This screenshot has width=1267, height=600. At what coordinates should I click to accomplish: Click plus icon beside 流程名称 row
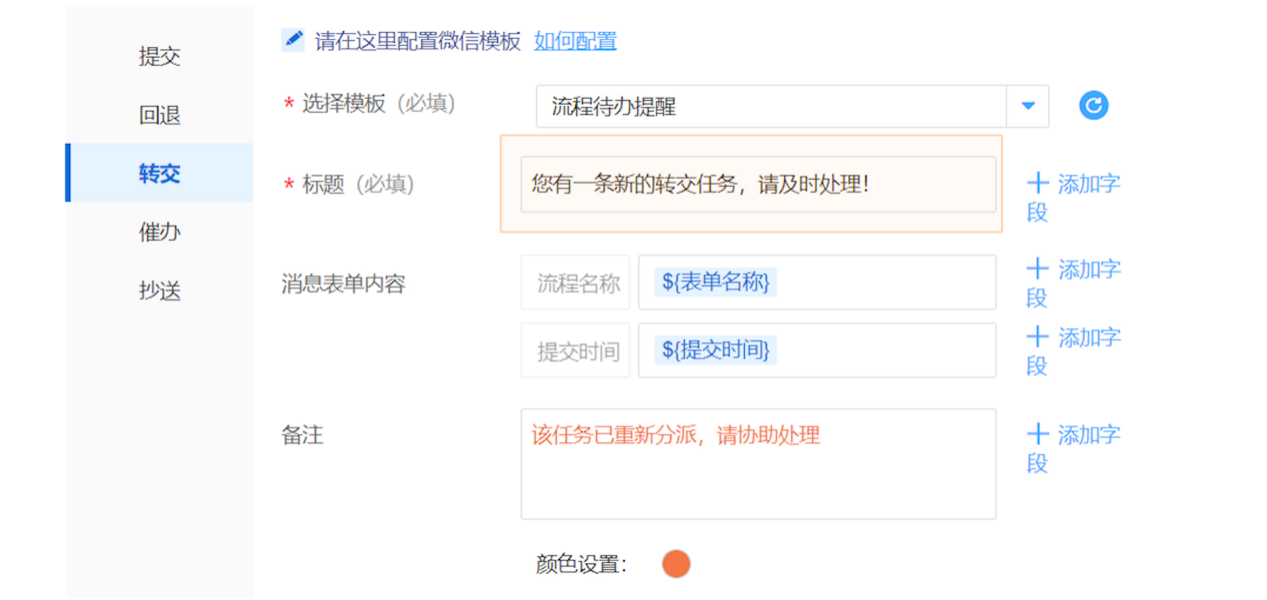click(1038, 269)
